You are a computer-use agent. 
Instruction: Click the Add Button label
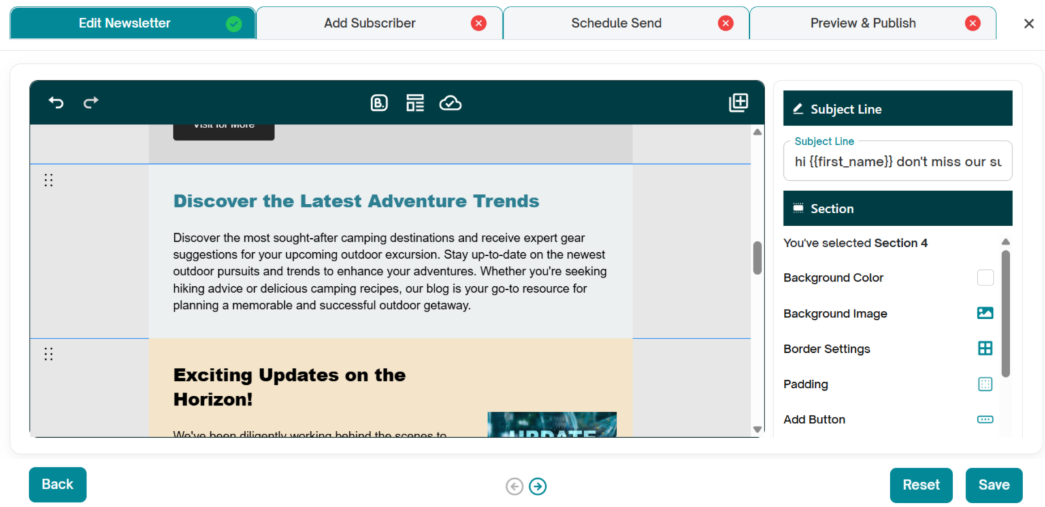pyautogui.click(x=814, y=419)
